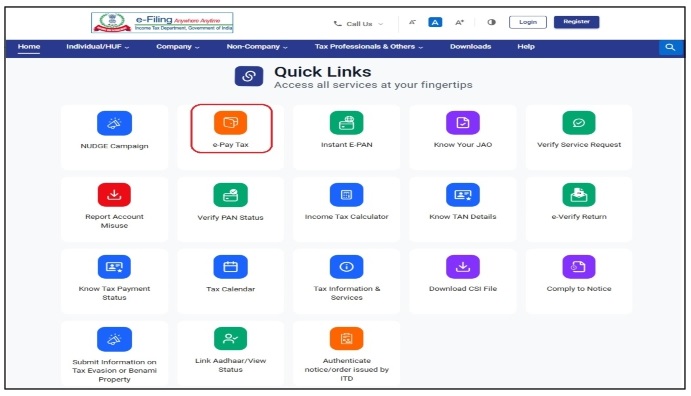Click the e-Verify Return label
The height and width of the screenshot is (396, 691).
pyautogui.click(x=579, y=217)
